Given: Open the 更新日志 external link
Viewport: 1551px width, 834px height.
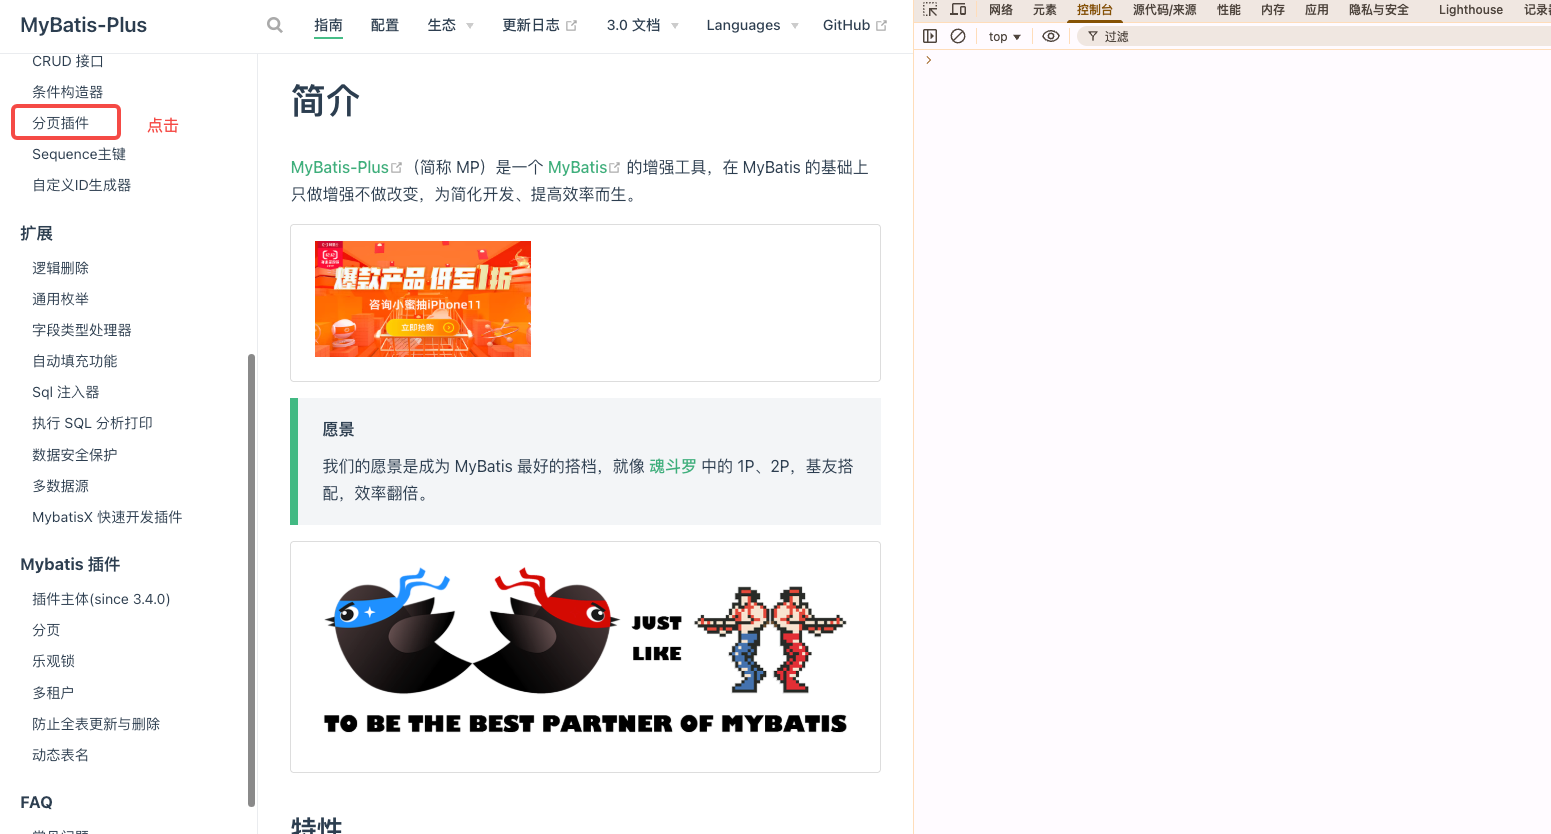Looking at the screenshot, I should point(540,25).
